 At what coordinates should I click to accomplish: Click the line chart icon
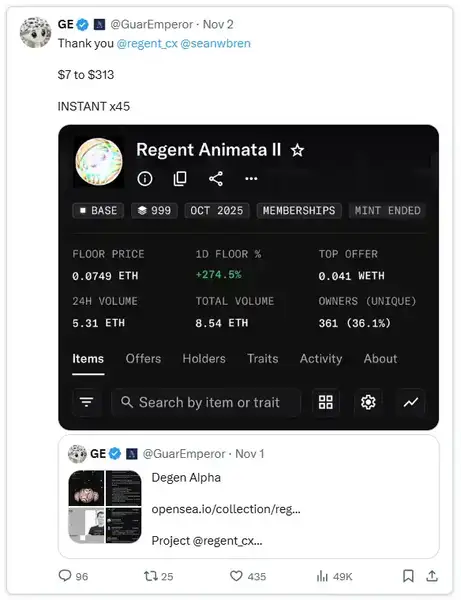click(x=411, y=402)
